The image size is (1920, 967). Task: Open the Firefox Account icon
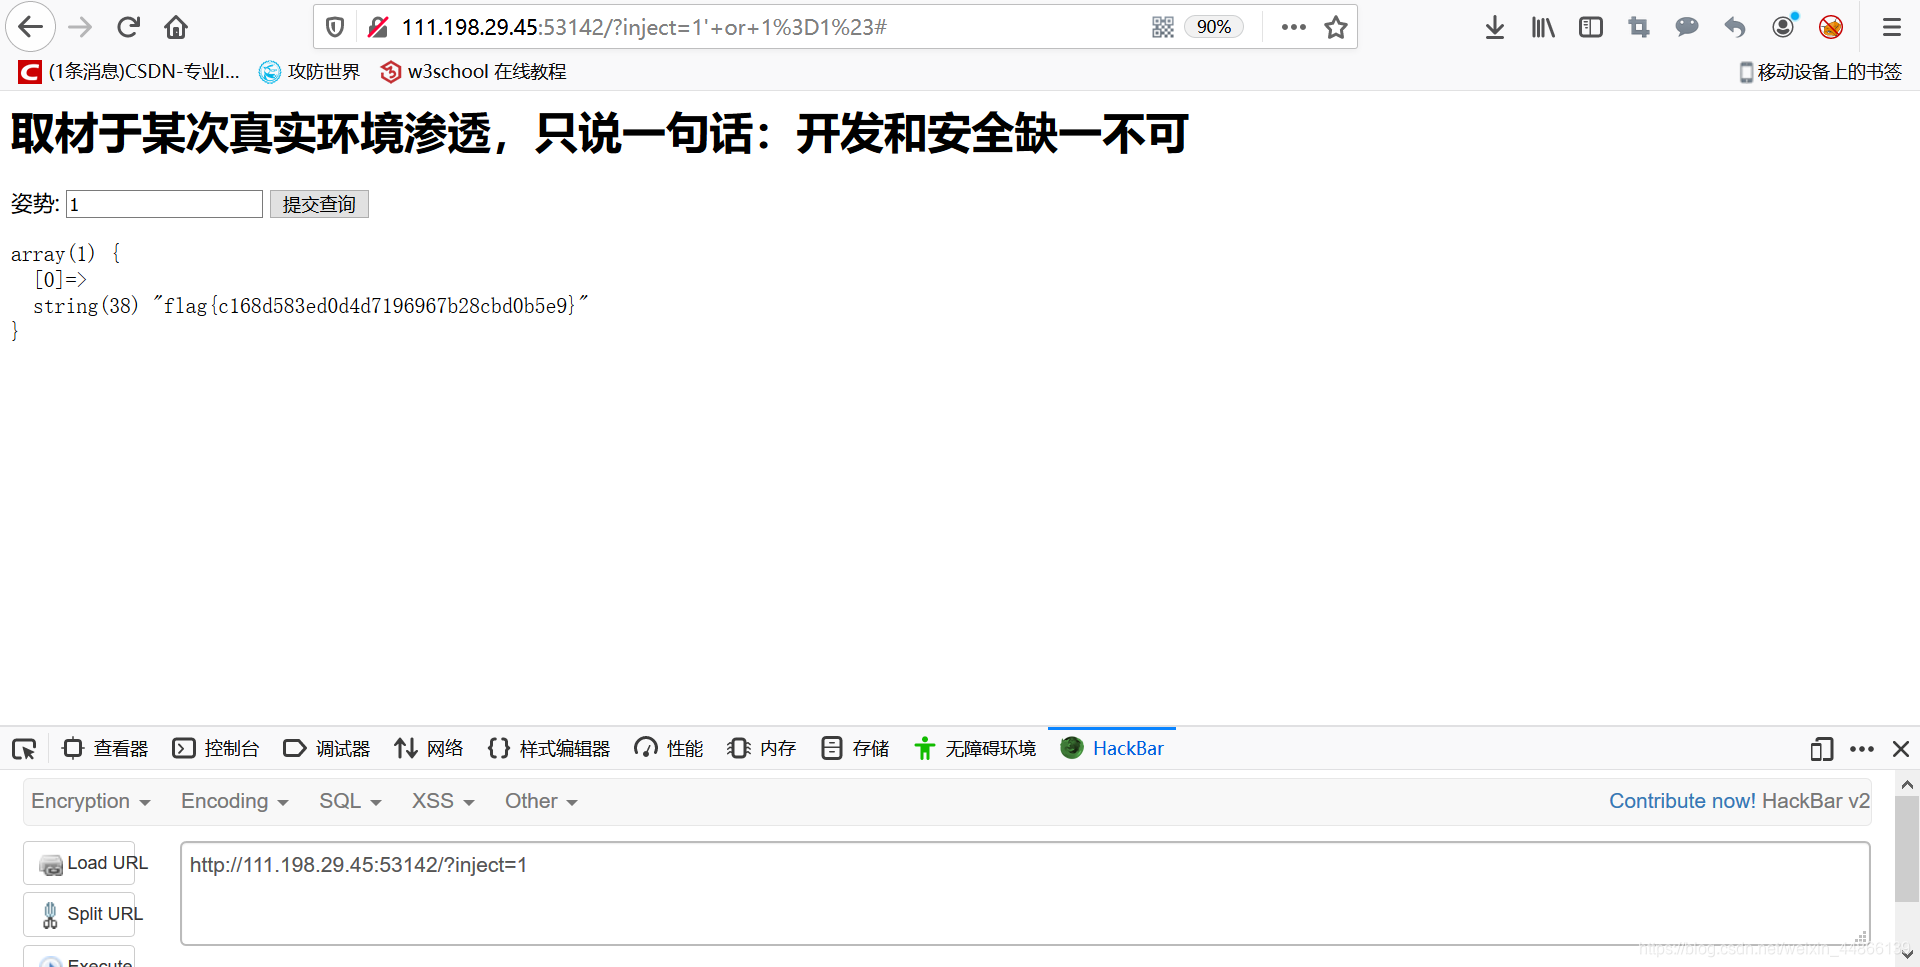(1783, 27)
